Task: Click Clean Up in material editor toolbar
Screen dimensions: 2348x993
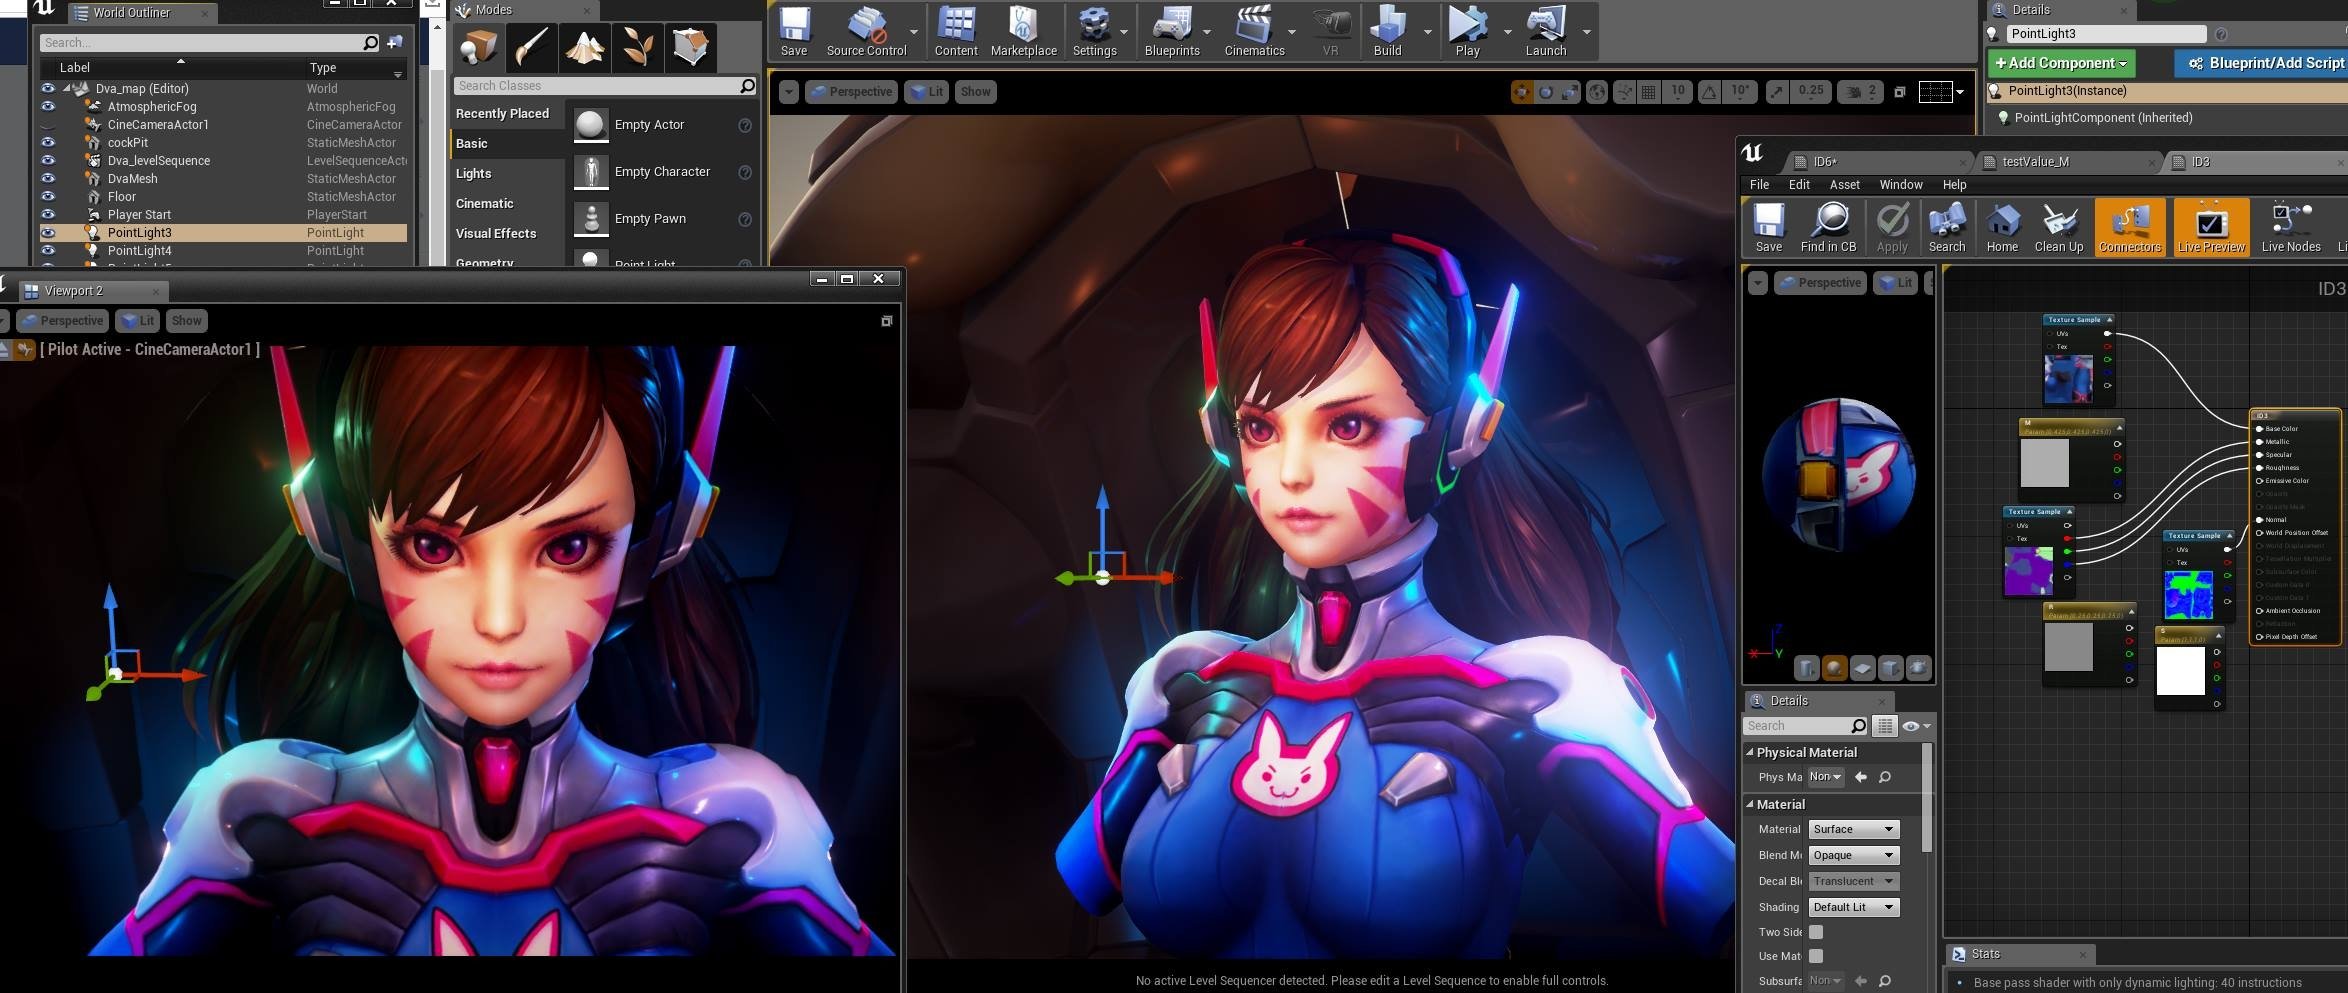Action: click(x=2059, y=227)
